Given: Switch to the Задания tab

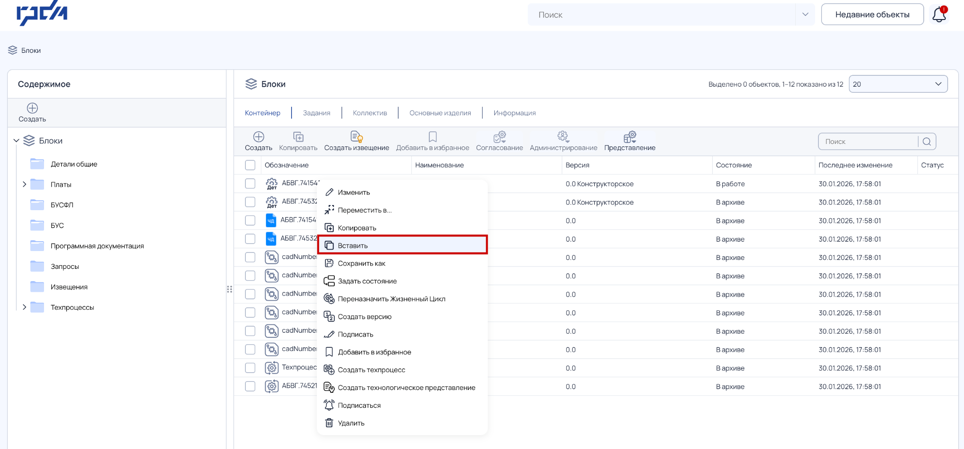Looking at the screenshot, I should pyautogui.click(x=317, y=113).
